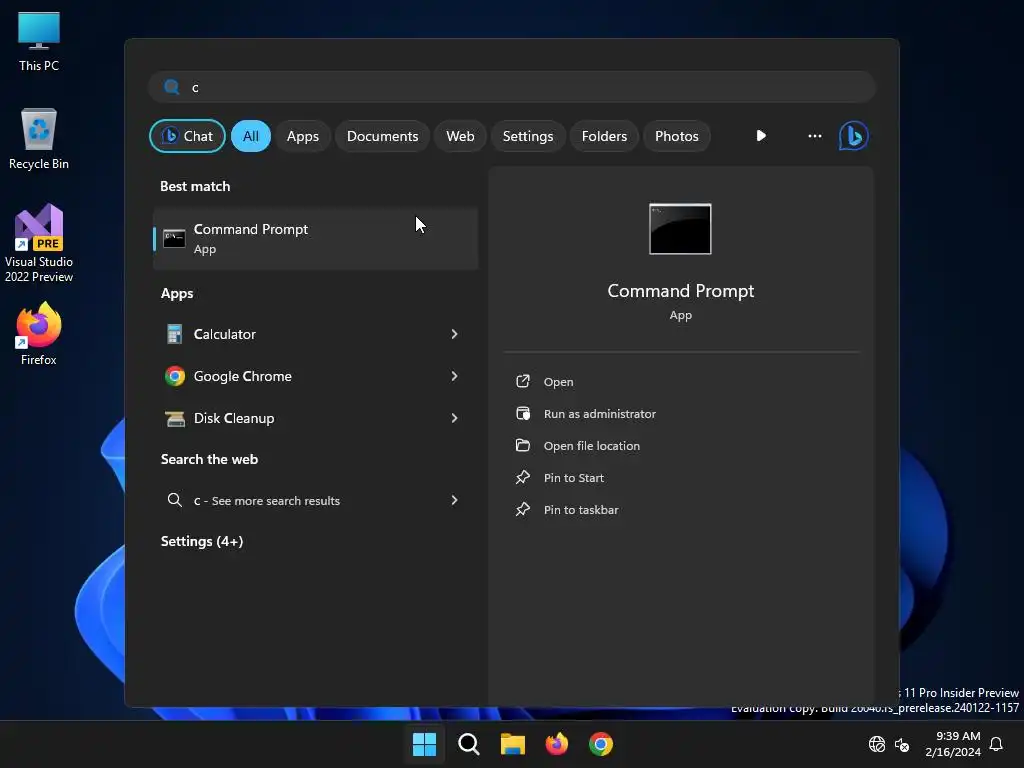This screenshot has width=1024, height=768.
Task: Select the Documents filter tab
Action: 382,136
